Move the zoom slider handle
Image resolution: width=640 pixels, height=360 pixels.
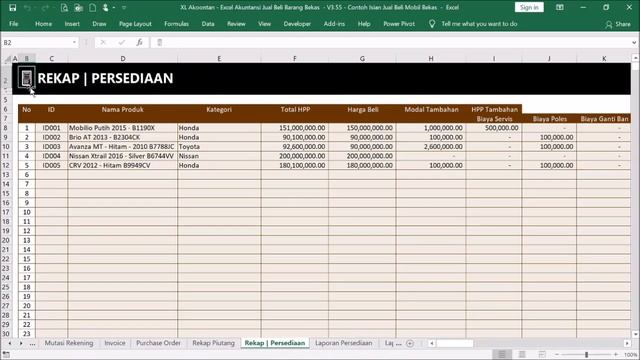[x=586, y=355]
